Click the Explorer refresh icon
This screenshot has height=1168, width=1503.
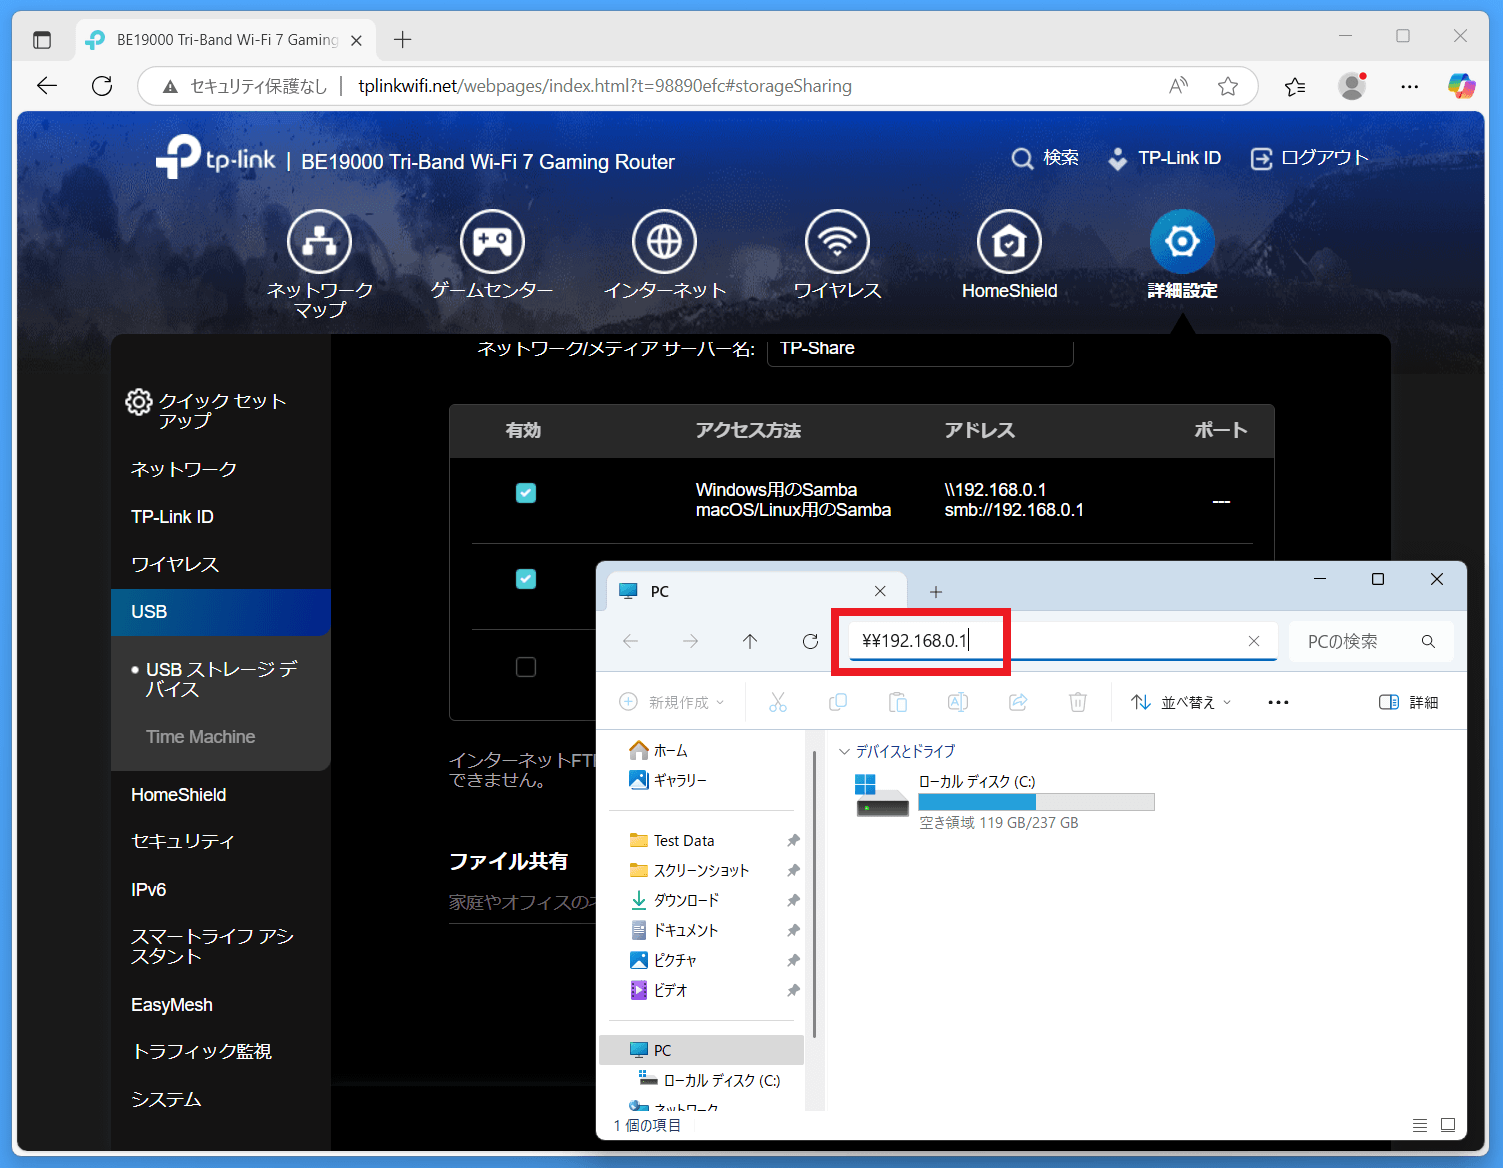(x=810, y=641)
